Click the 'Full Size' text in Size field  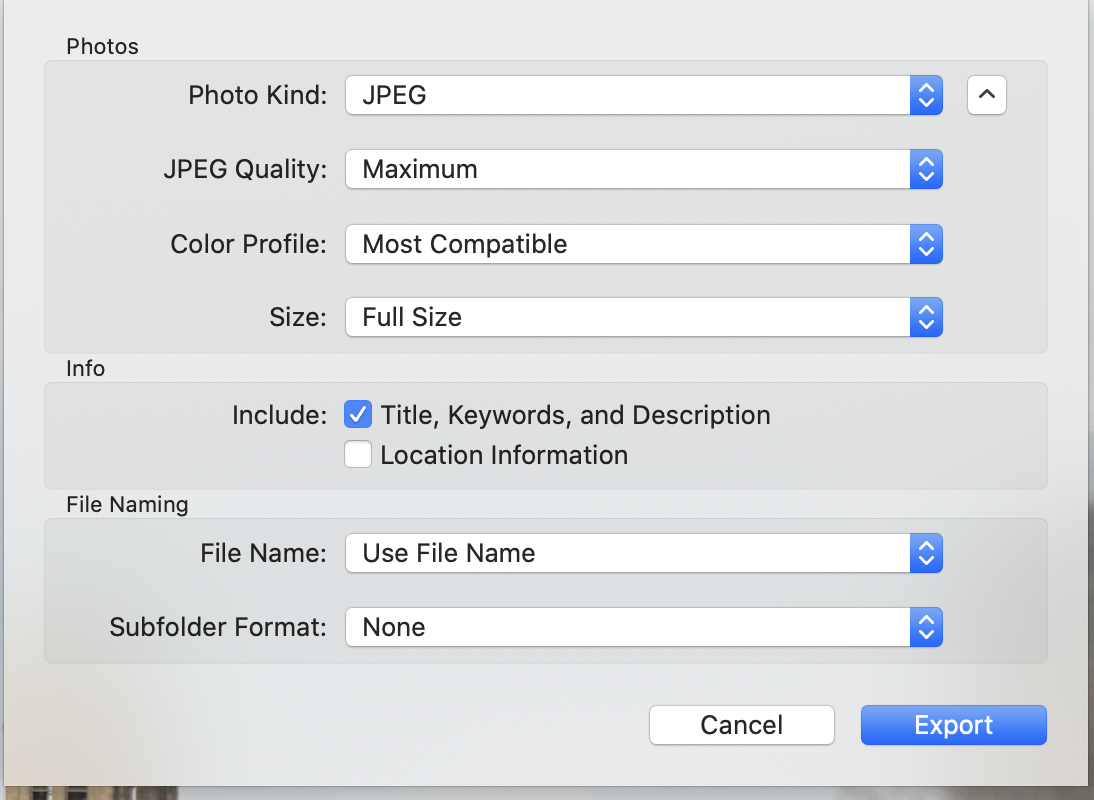point(412,317)
